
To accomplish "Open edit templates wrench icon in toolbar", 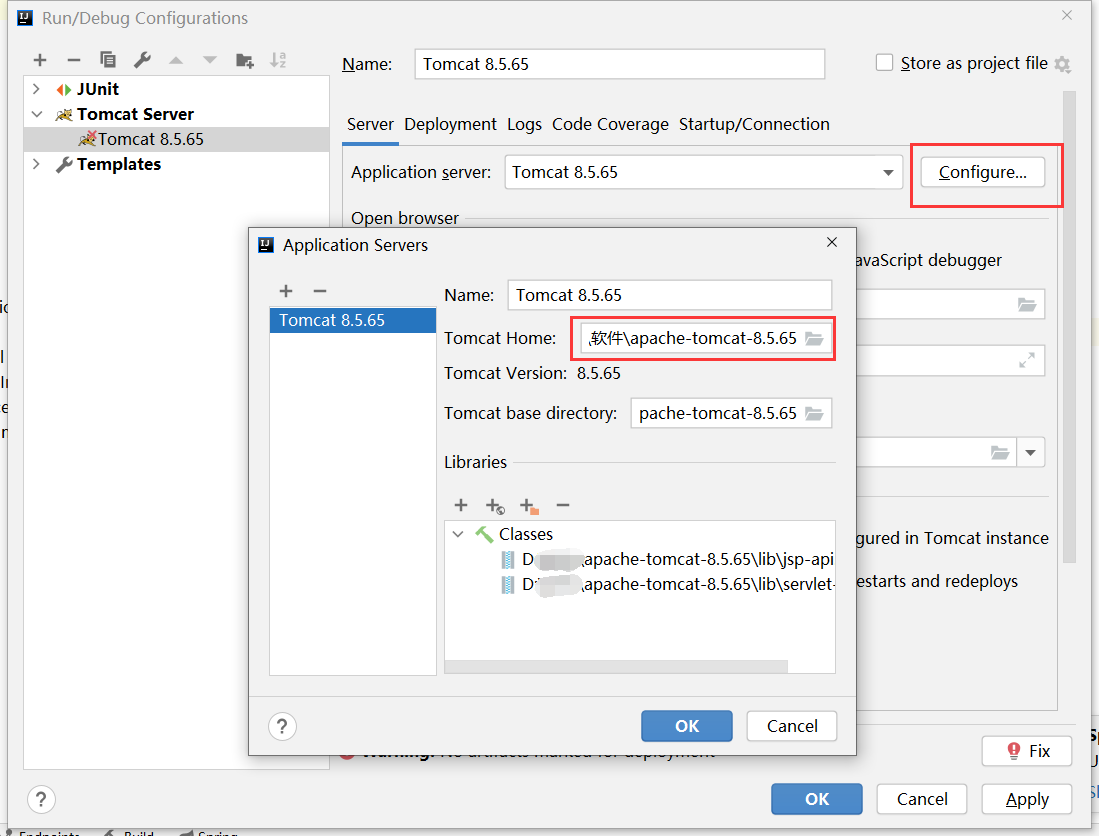I will point(142,60).
